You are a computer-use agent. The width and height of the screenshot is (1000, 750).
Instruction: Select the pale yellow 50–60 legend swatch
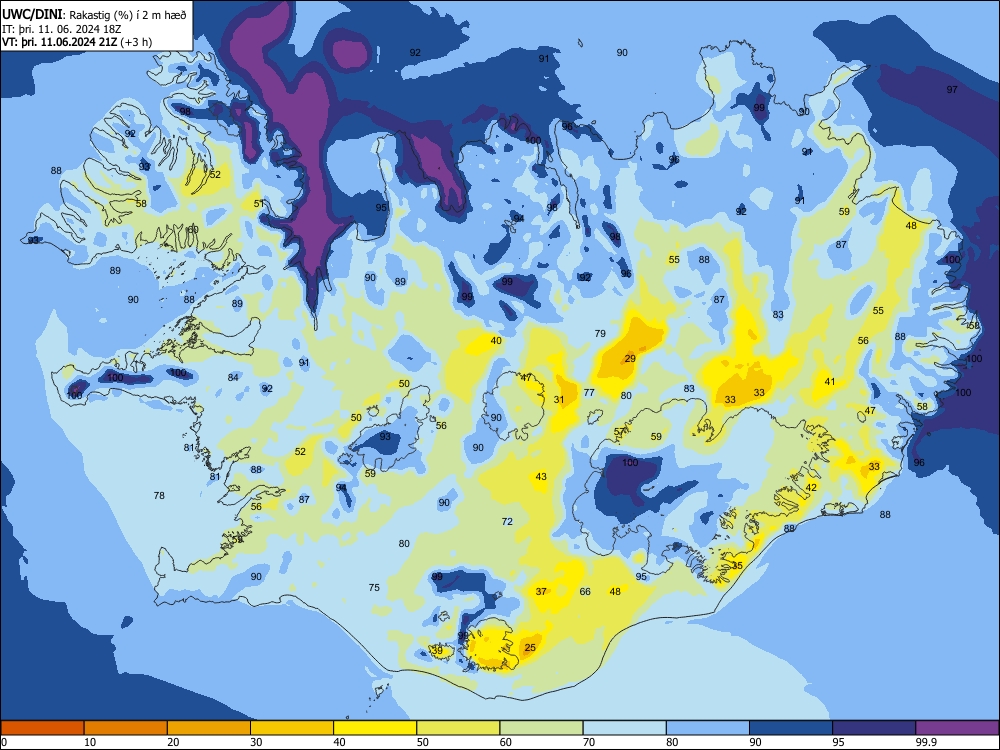[x=458, y=728]
